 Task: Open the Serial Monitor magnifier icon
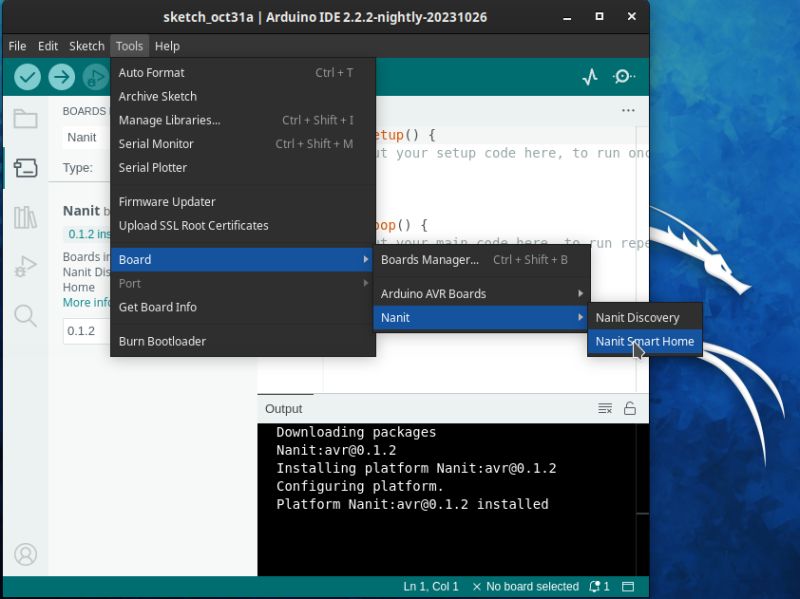click(624, 76)
